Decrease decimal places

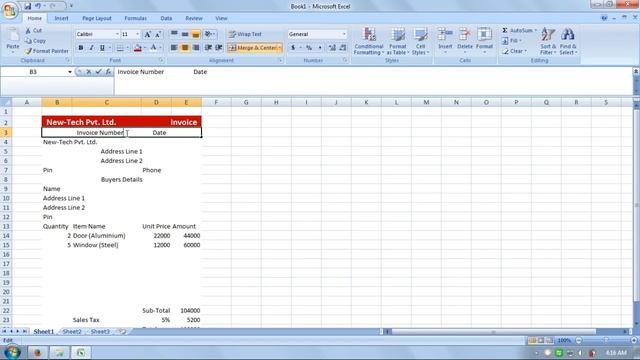[342, 48]
